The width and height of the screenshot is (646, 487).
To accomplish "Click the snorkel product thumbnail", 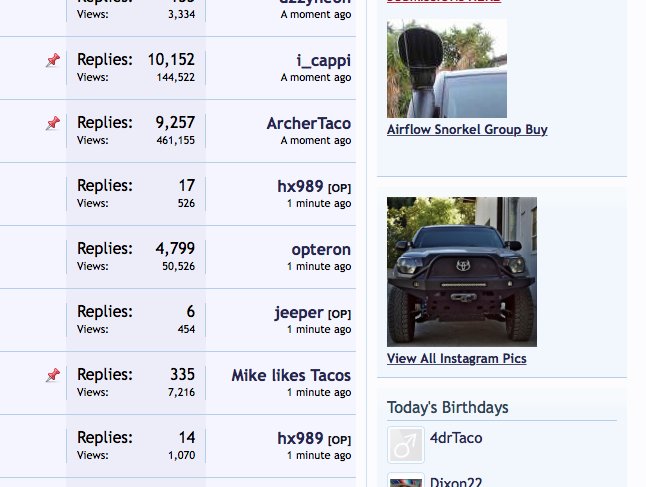I will [x=447, y=68].
